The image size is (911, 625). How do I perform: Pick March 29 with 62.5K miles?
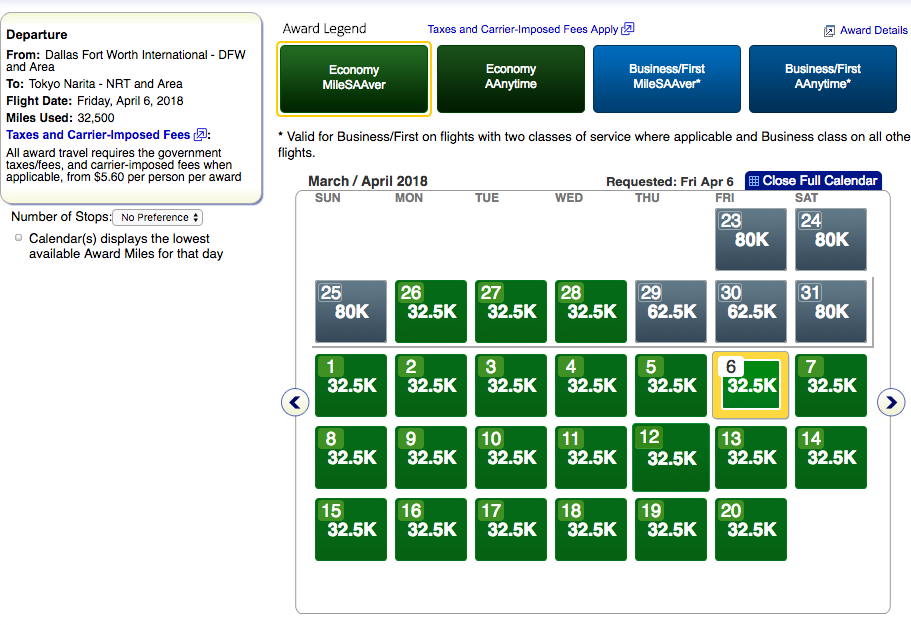click(x=671, y=312)
